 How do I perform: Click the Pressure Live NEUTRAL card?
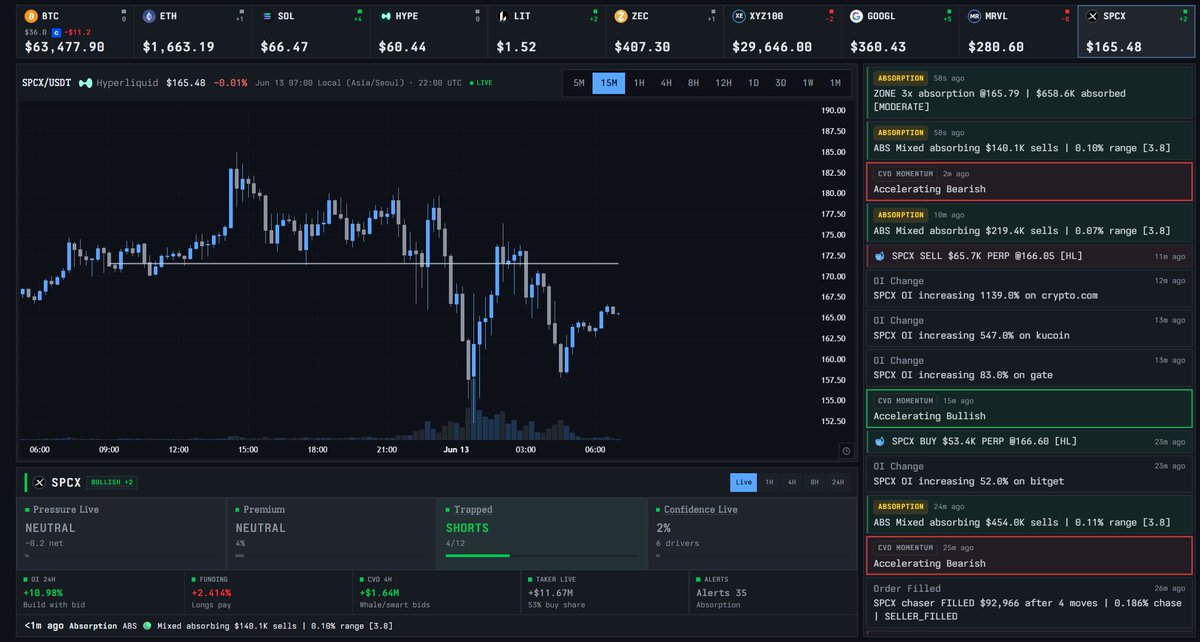[121, 534]
